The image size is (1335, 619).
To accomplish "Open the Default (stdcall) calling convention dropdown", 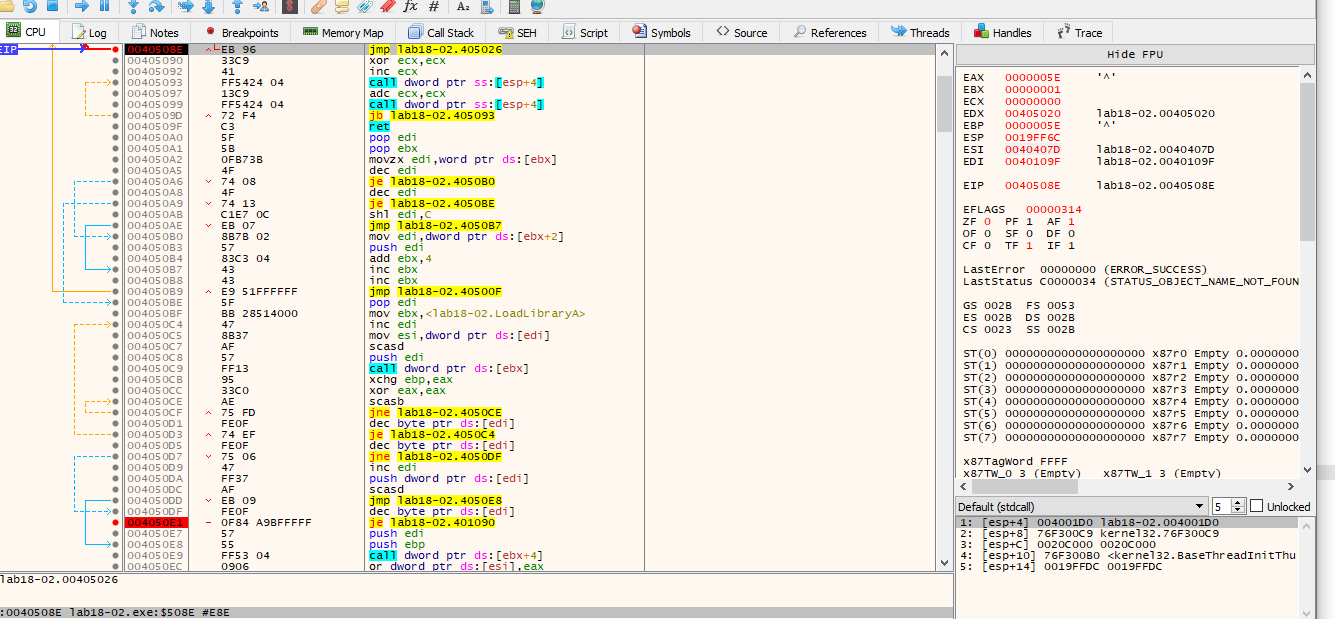I will point(1082,506).
